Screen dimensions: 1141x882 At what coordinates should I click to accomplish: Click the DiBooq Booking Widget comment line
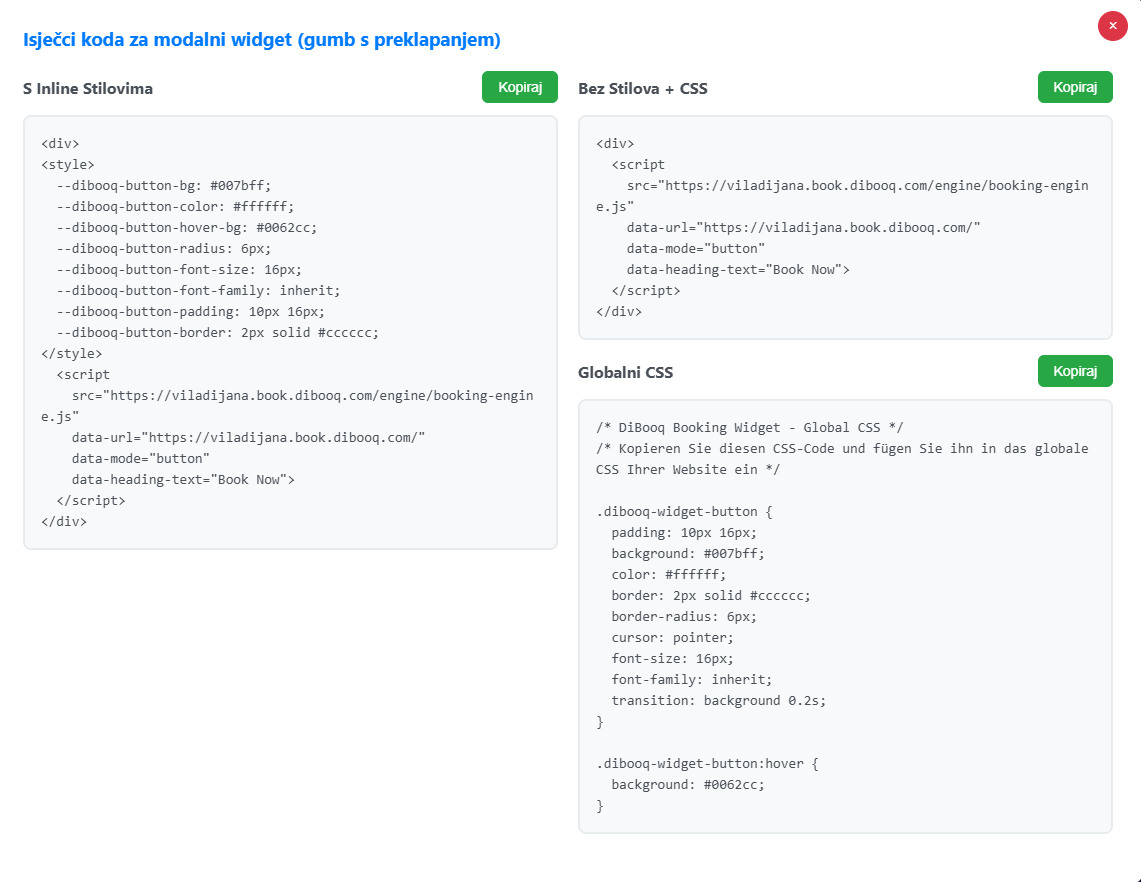point(750,427)
